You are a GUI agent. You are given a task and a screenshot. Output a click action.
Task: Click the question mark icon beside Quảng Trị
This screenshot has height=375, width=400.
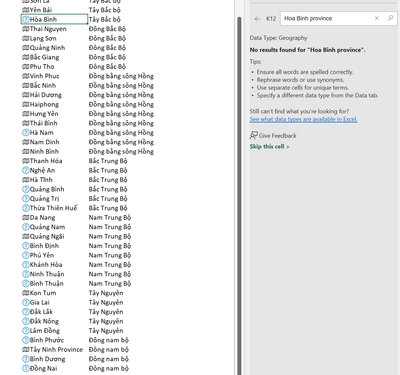tap(26, 199)
